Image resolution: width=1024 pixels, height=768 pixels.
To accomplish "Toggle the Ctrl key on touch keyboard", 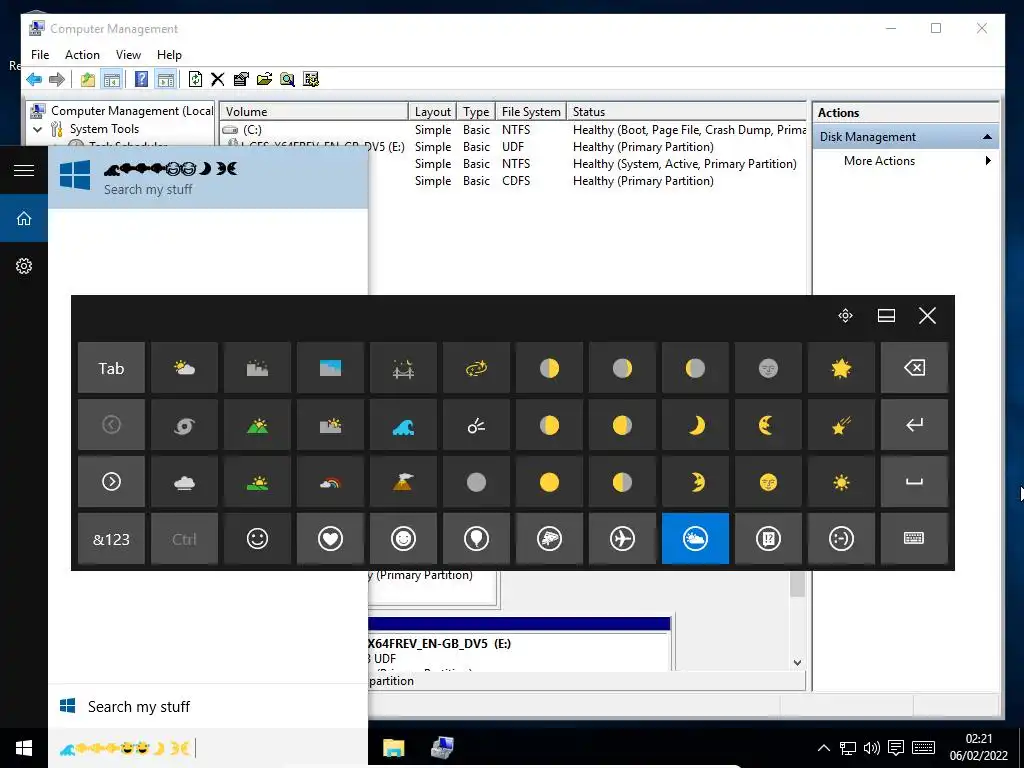I will coord(184,539).
